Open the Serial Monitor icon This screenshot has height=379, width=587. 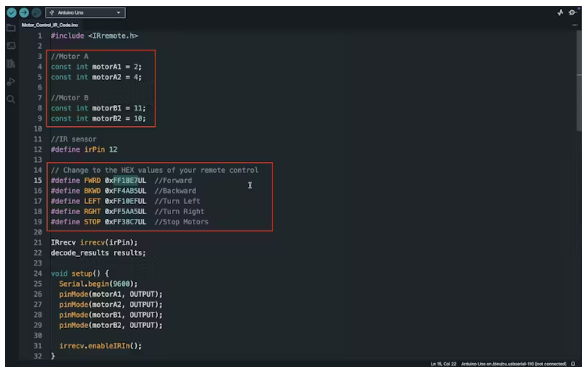pyautogui.click(x=572, y=13)
